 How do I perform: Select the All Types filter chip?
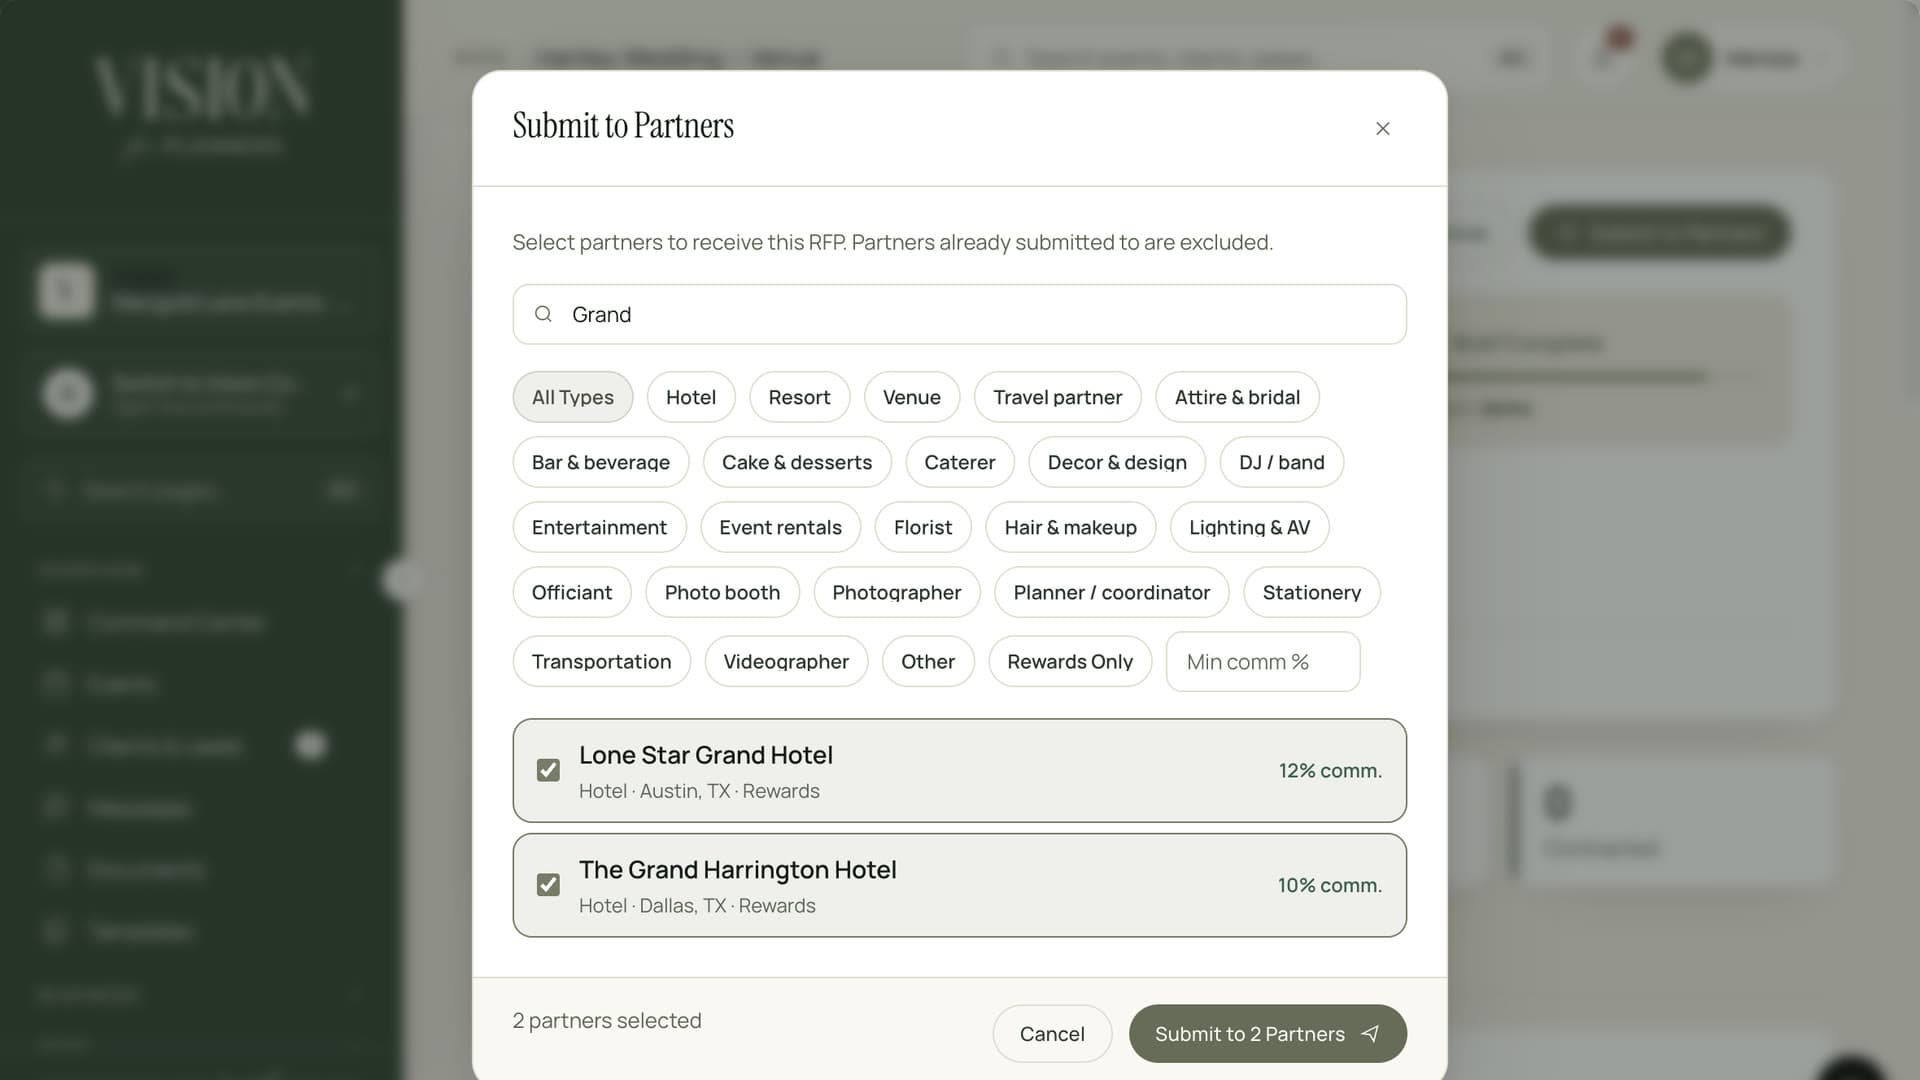click(573, 397)
